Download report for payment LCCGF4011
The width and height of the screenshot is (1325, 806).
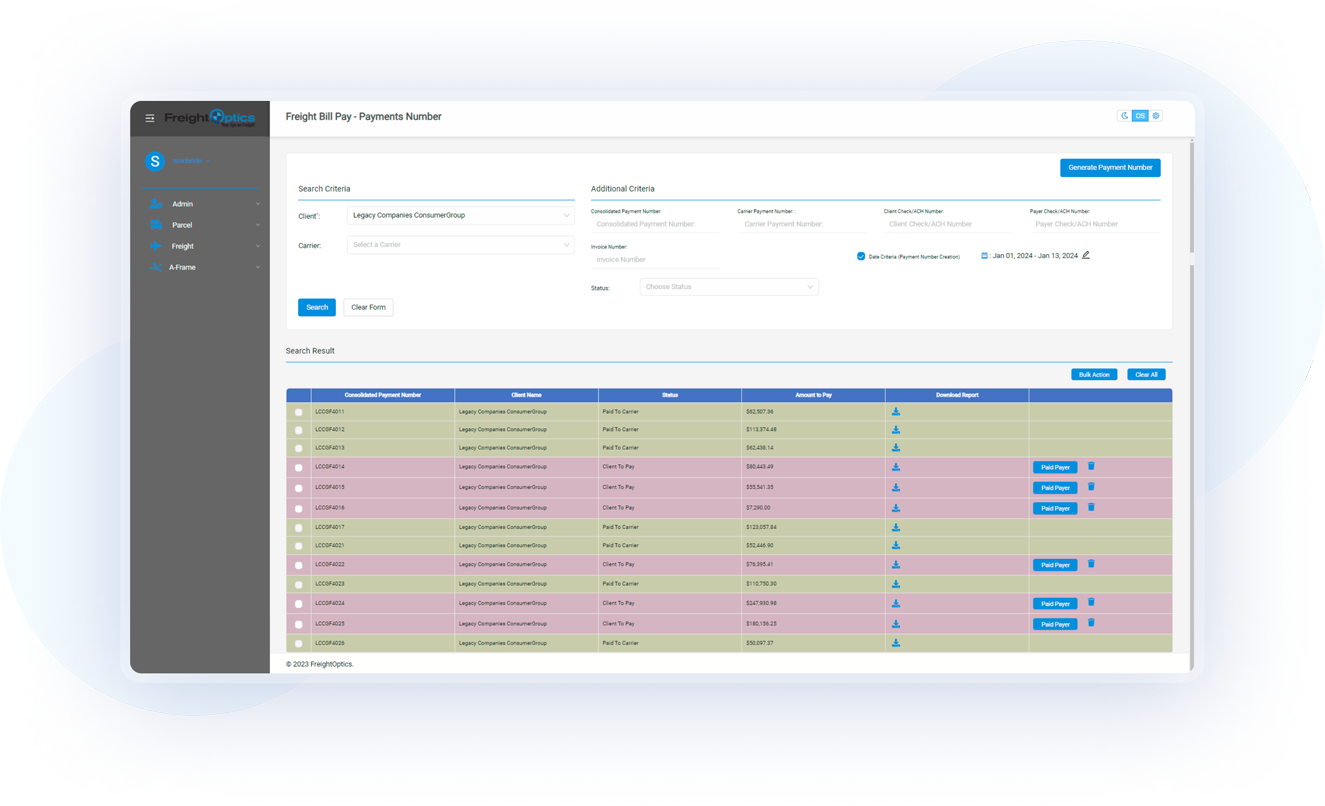[896, 412]
